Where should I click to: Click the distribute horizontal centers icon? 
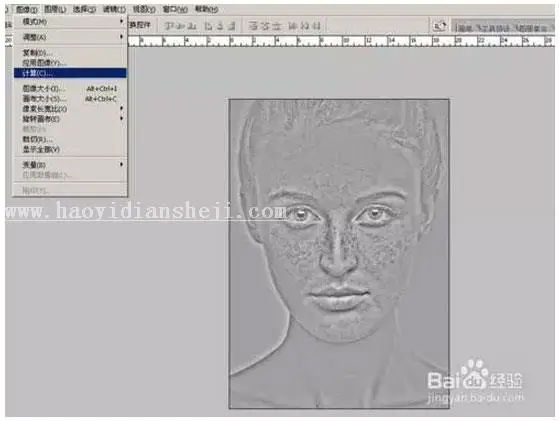[305, 26]
